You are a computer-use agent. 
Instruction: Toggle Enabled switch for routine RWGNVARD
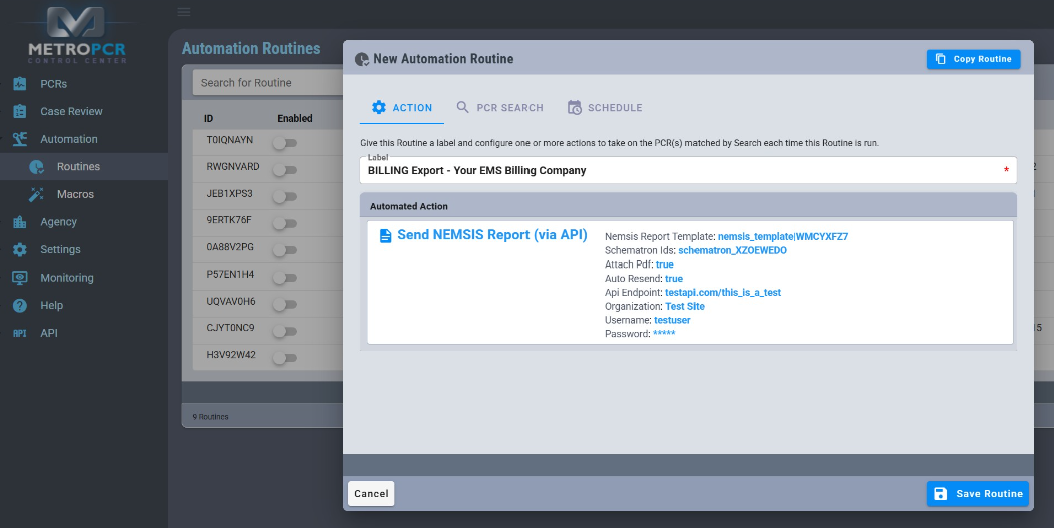point(284,169)
